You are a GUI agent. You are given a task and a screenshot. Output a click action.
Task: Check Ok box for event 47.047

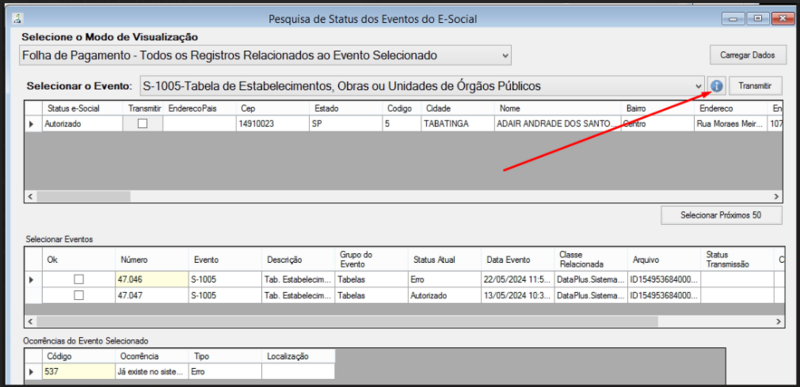tap(79, 295)
